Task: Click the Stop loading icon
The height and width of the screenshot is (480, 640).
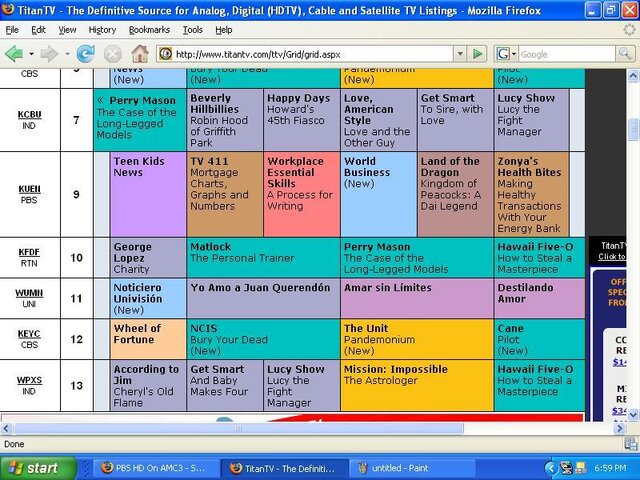Action: pos(113,54)
